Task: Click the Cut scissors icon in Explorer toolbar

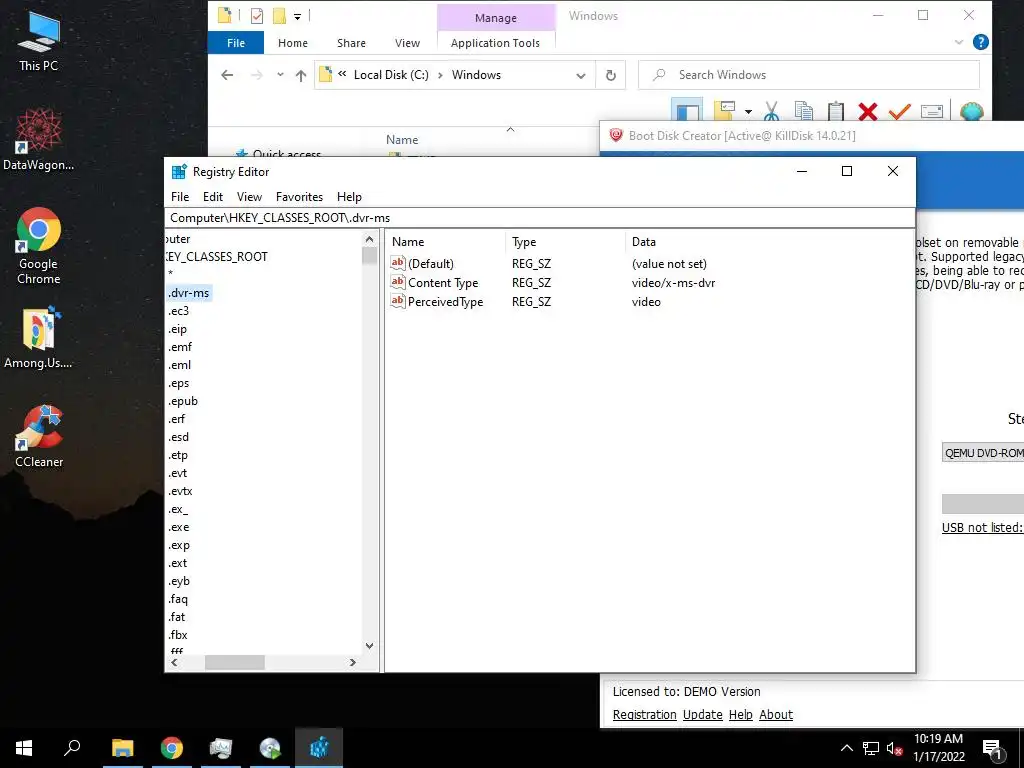Action: 771,111
